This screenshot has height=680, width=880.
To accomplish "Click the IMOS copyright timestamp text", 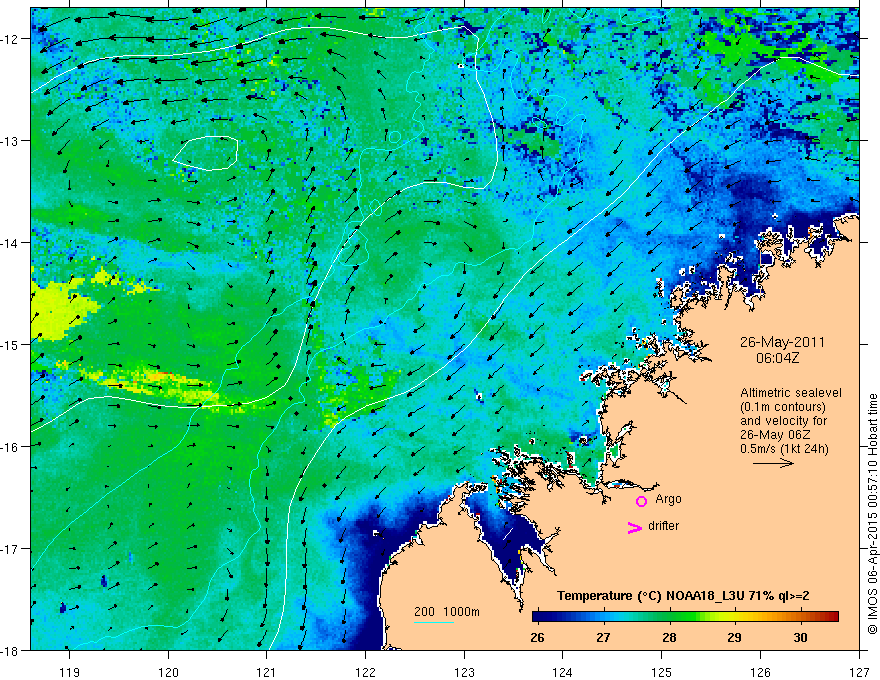I will point(872,513).
